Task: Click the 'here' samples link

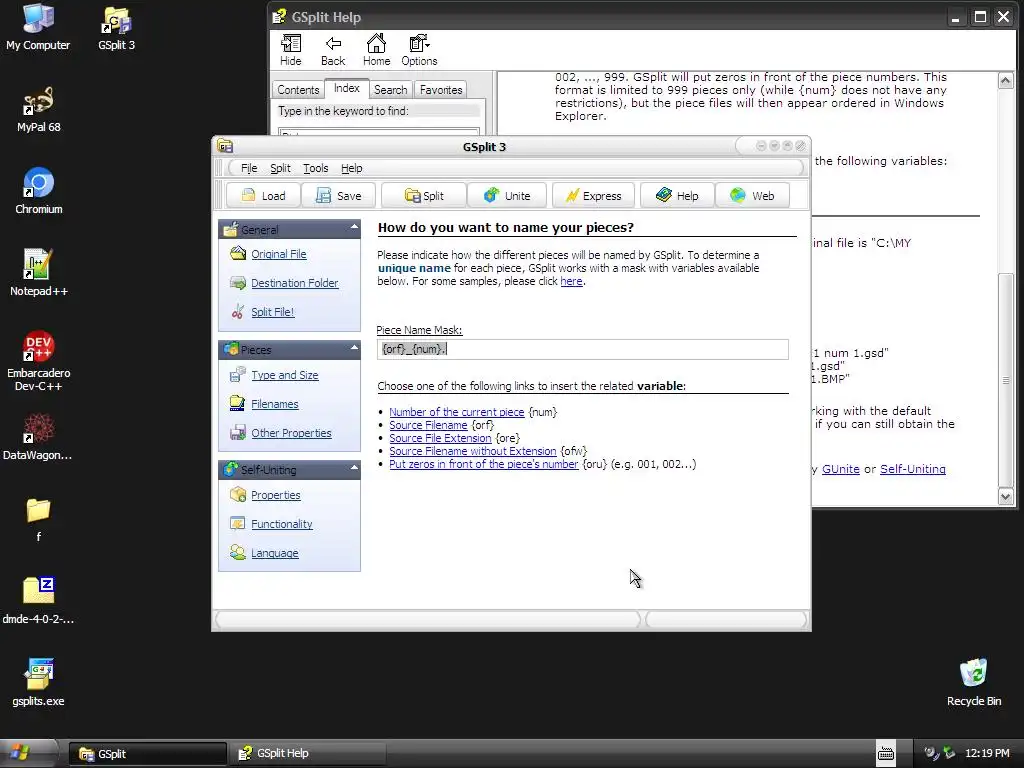Action: (571, 281)
